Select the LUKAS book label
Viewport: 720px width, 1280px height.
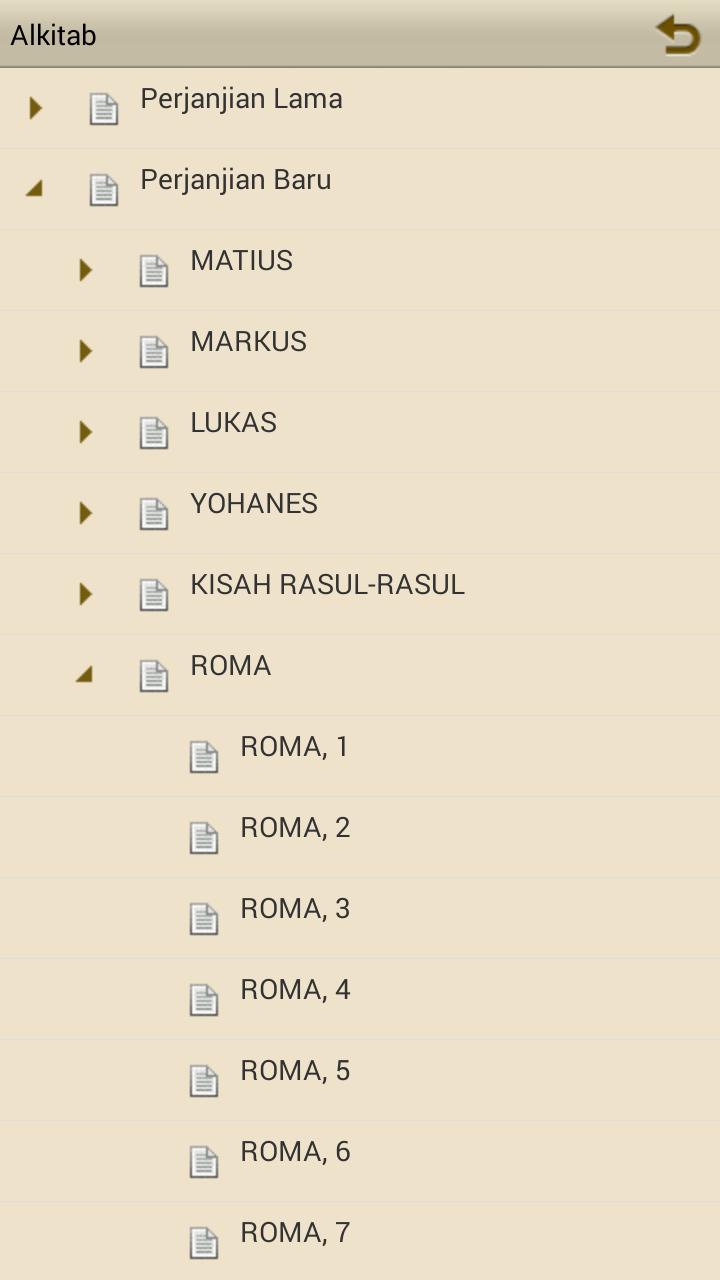[233, 423]
